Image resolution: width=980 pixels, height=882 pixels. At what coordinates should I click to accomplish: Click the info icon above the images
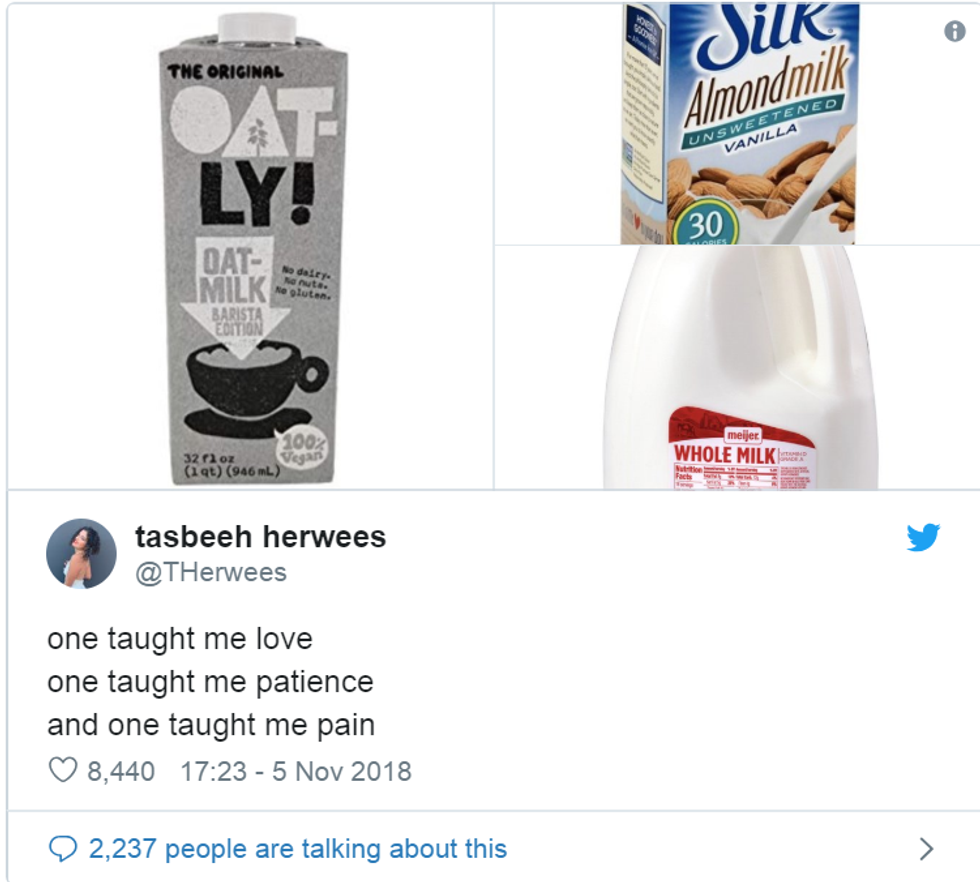[954, 31]
